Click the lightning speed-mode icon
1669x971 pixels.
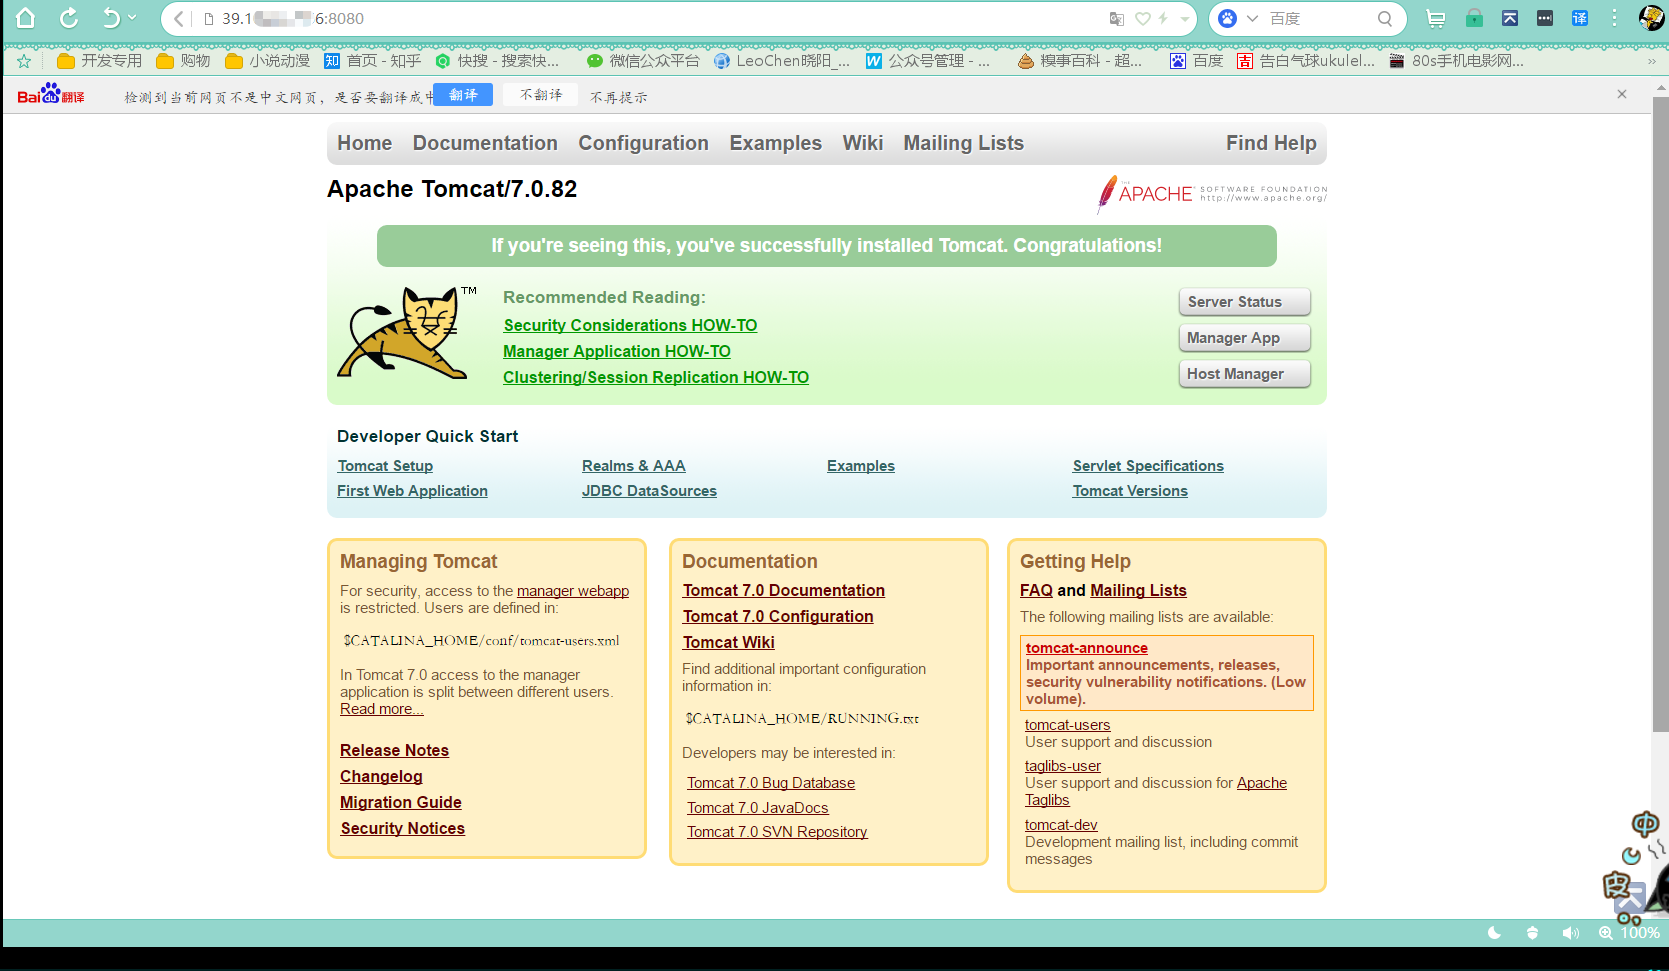(1163, 18)
